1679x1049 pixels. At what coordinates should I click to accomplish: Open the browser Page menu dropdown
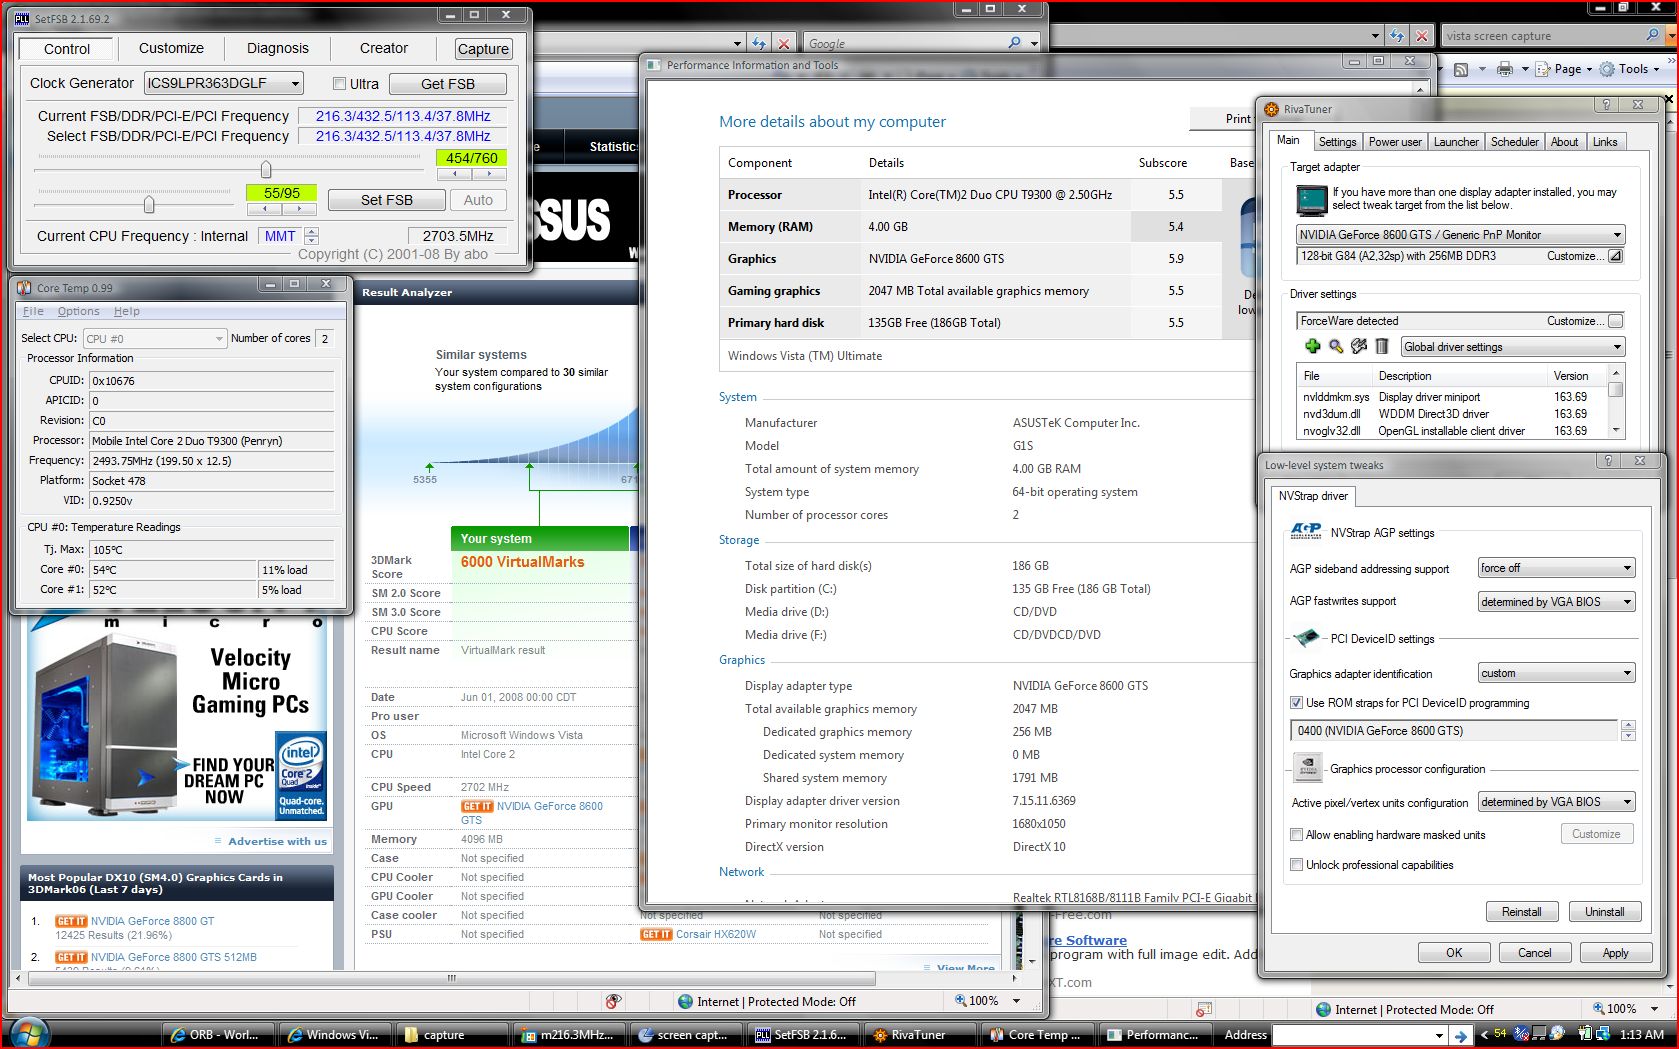(1564, 69)
